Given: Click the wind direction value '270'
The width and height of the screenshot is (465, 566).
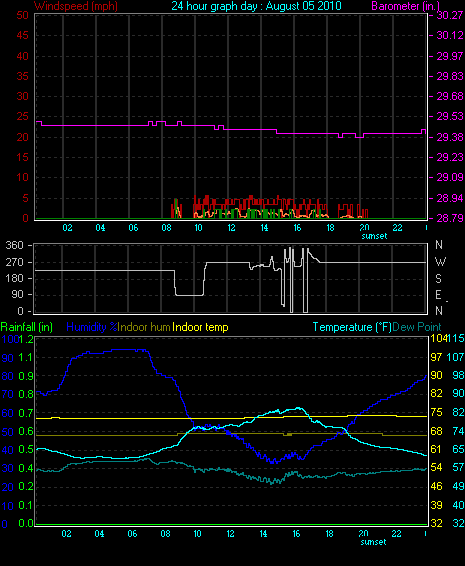Looking at the screenshot, I should (15, 262).
